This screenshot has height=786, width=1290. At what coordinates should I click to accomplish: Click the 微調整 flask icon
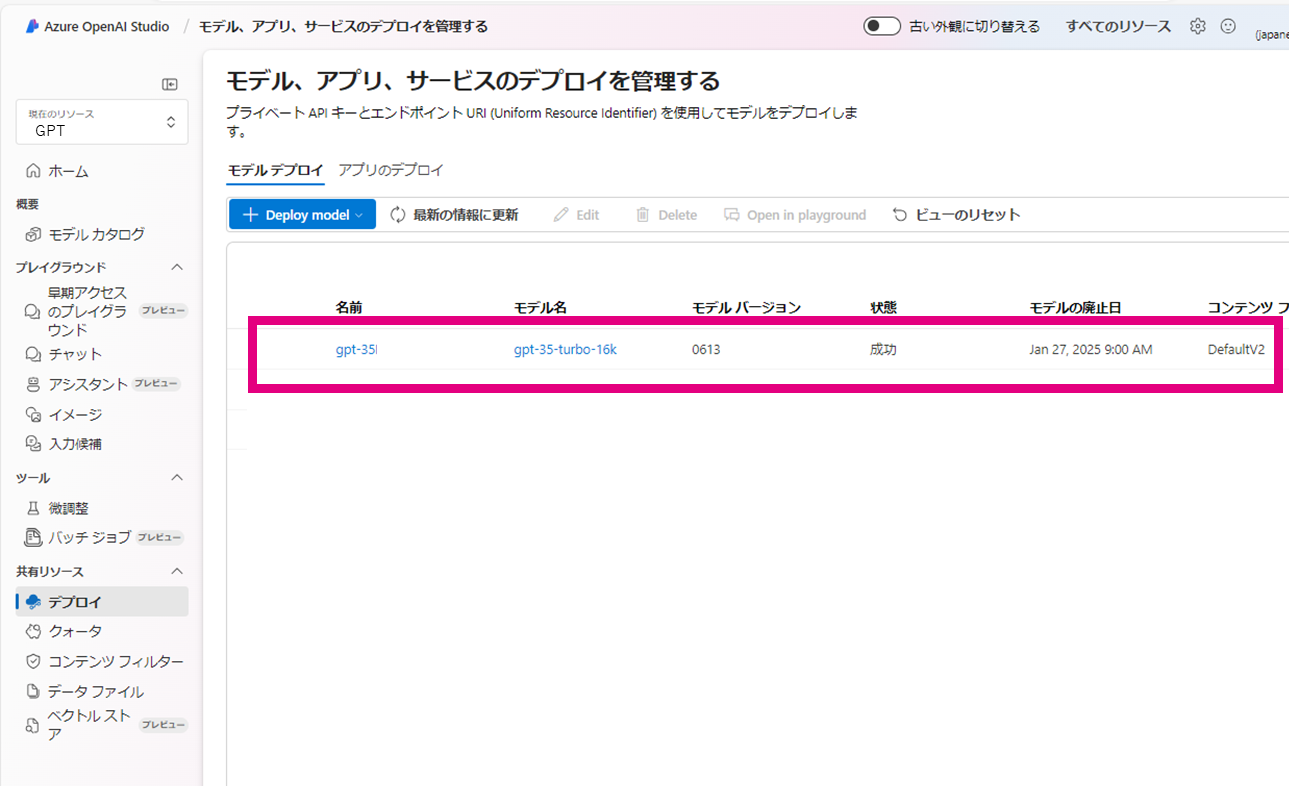(x=33, y=508)
